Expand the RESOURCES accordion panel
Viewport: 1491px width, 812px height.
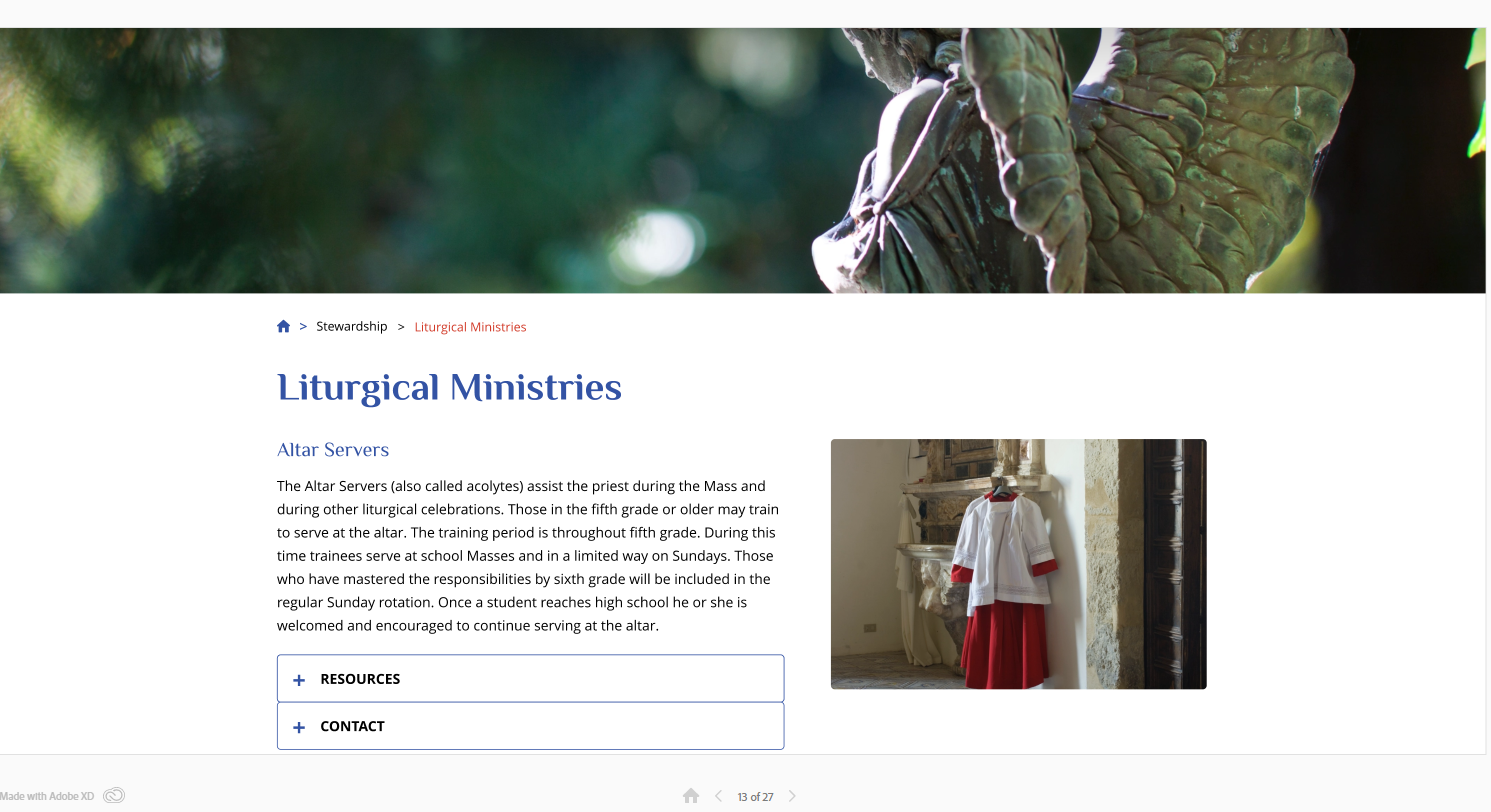pyautogui.click(x=530, y=679)
